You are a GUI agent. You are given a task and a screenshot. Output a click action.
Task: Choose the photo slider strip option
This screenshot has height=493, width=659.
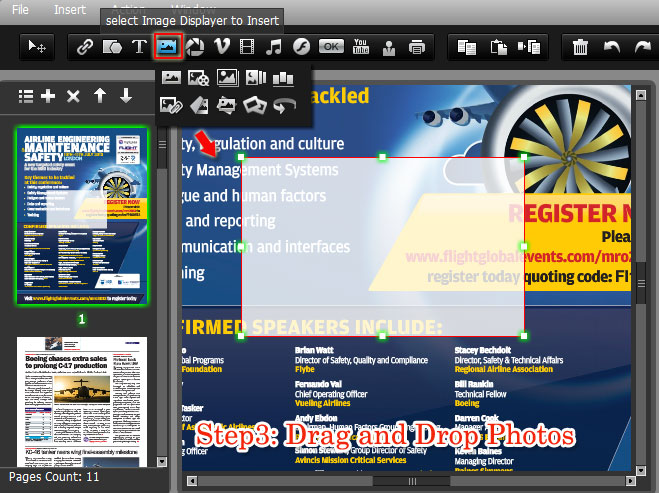(x=256, y=78)
